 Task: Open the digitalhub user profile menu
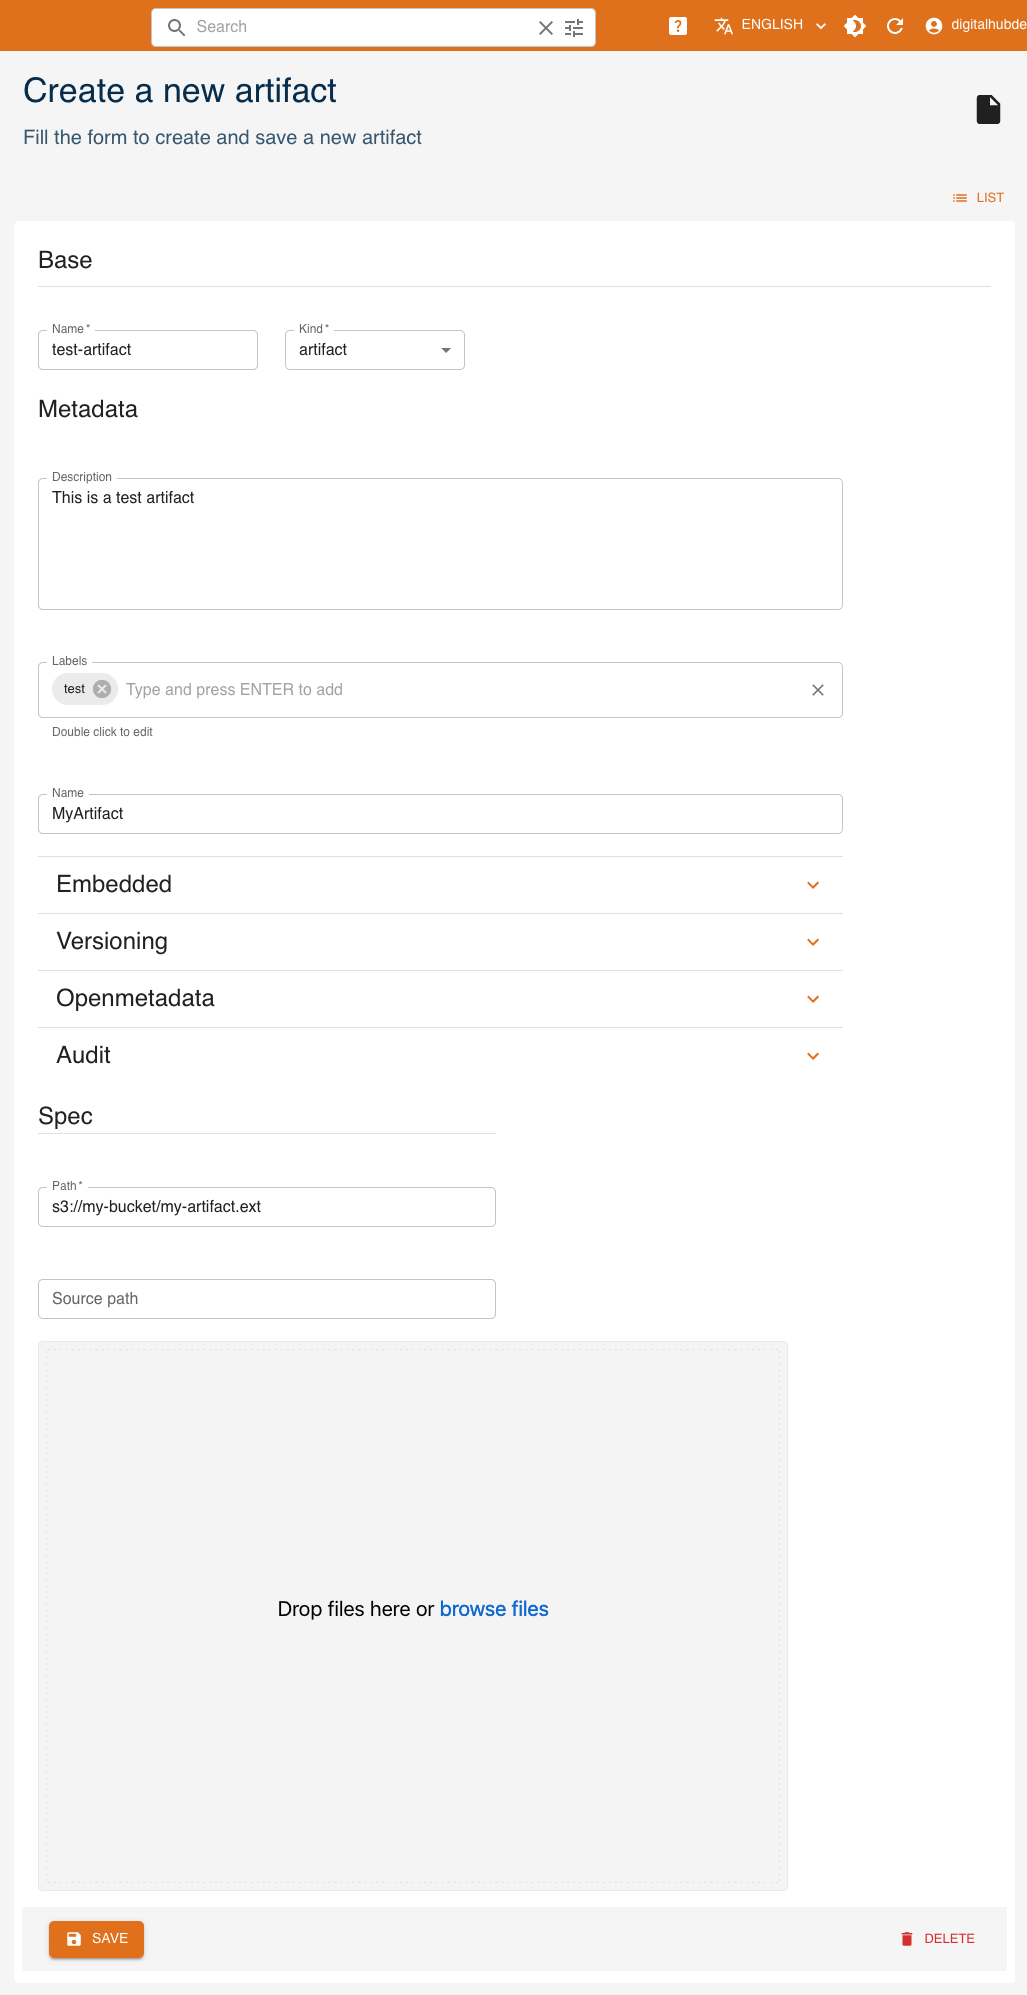(975, 26)
